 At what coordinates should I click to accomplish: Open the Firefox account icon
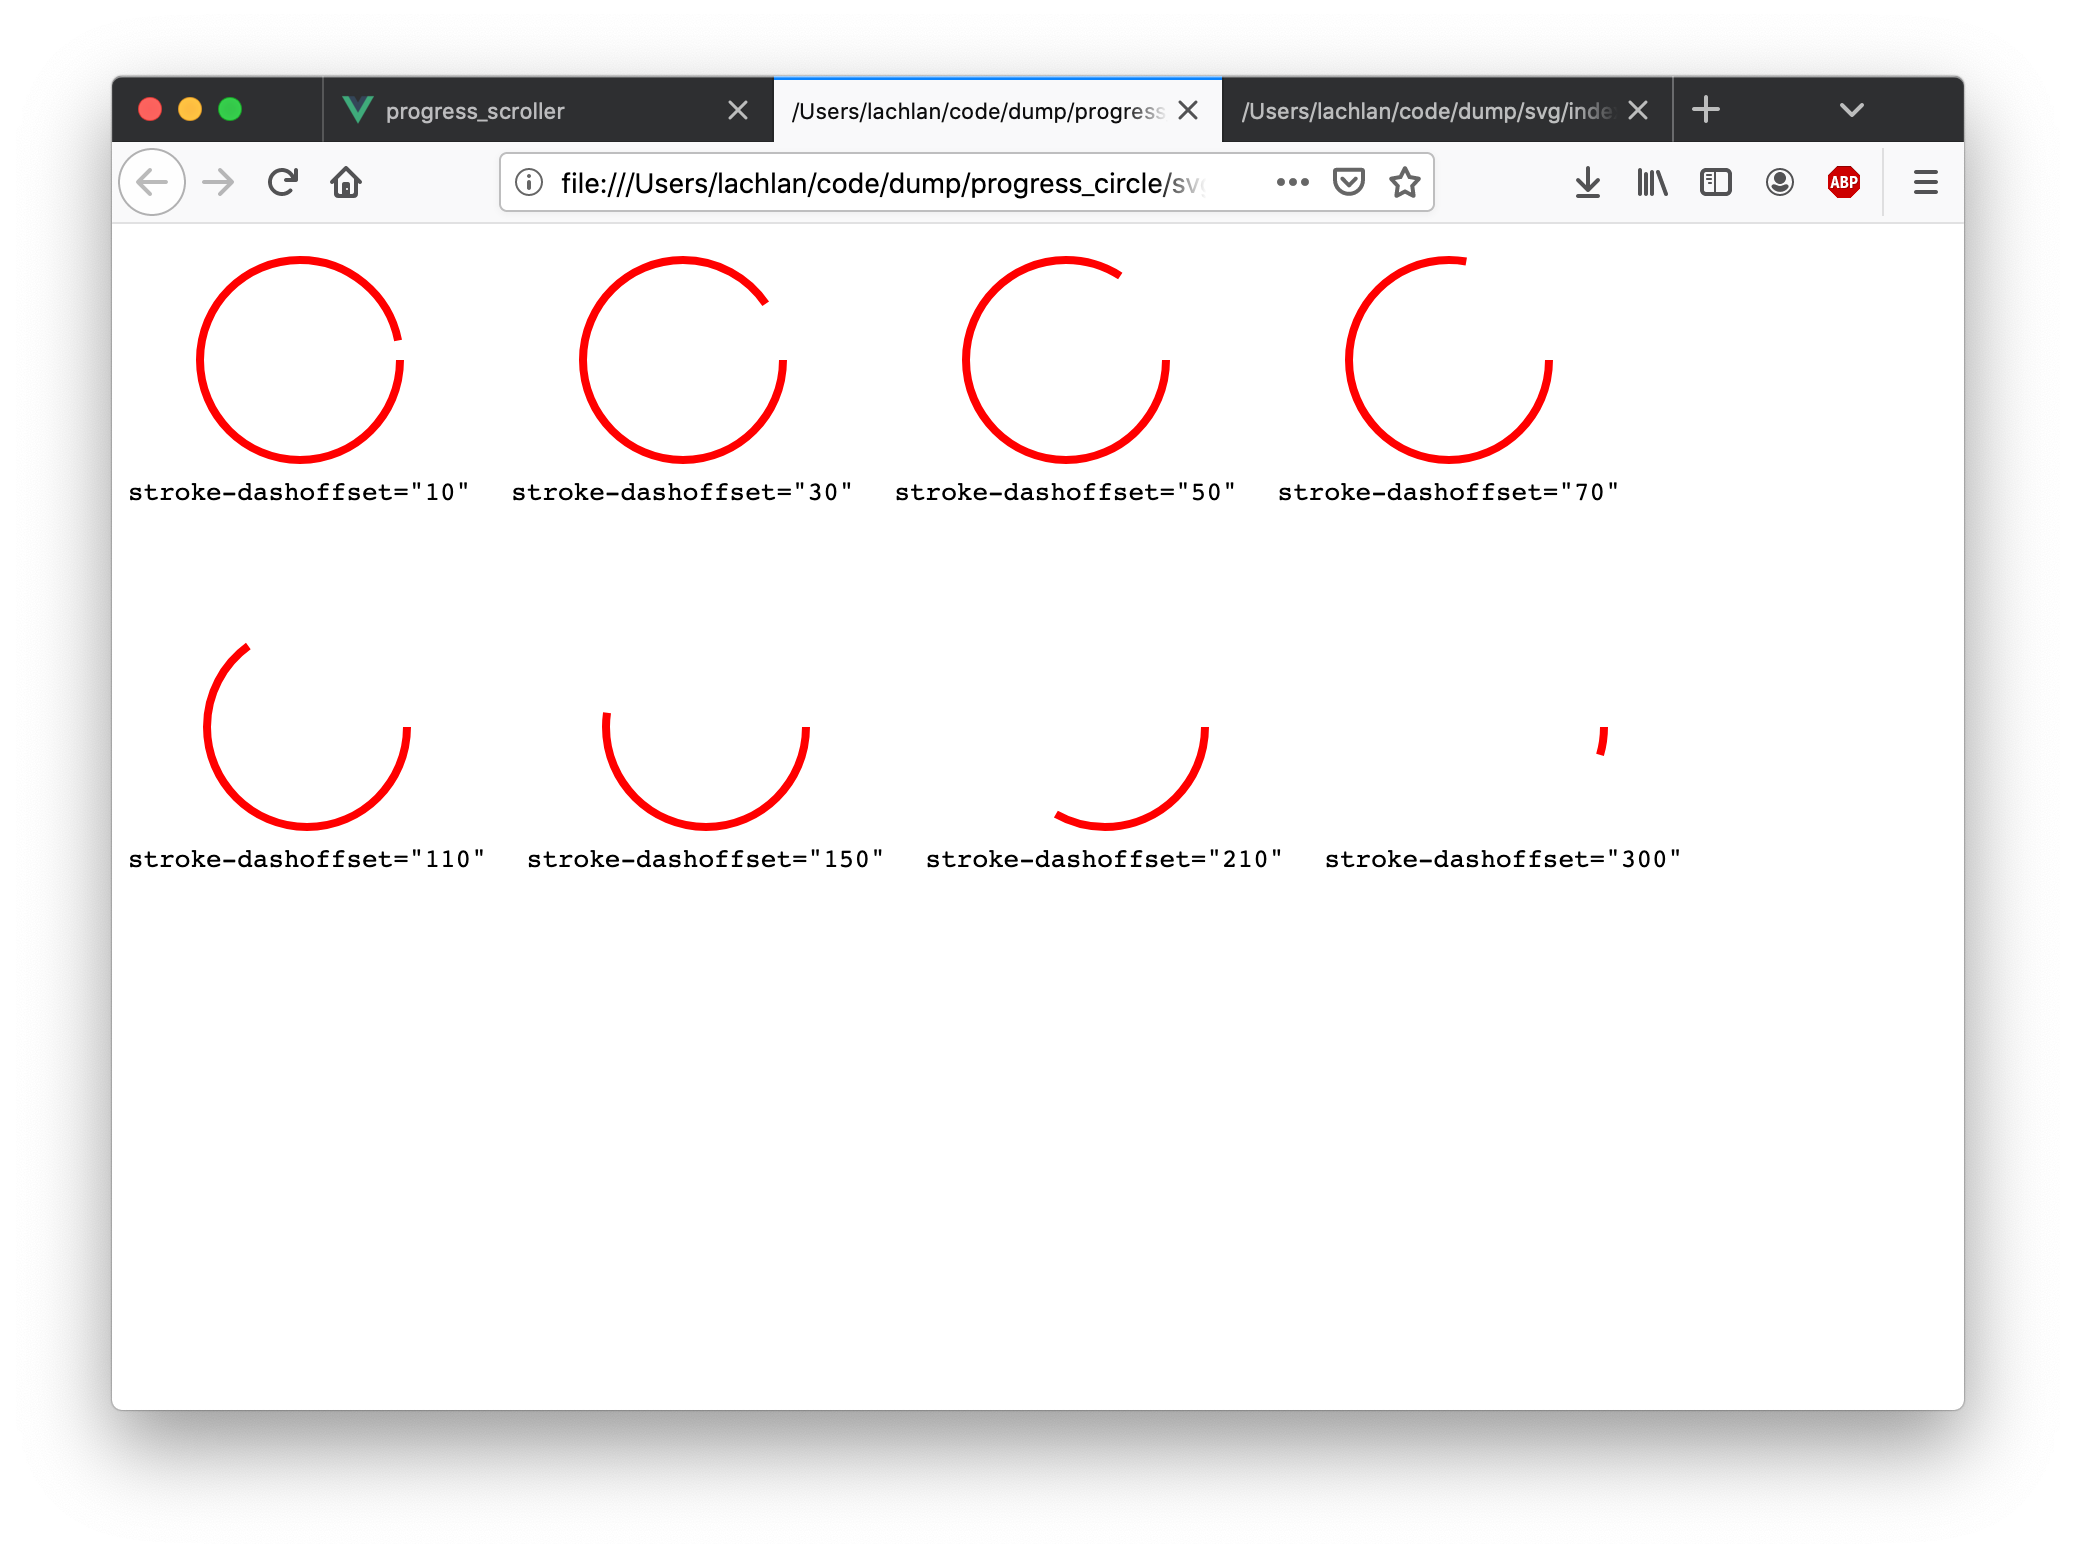(x=1779, y=182)
